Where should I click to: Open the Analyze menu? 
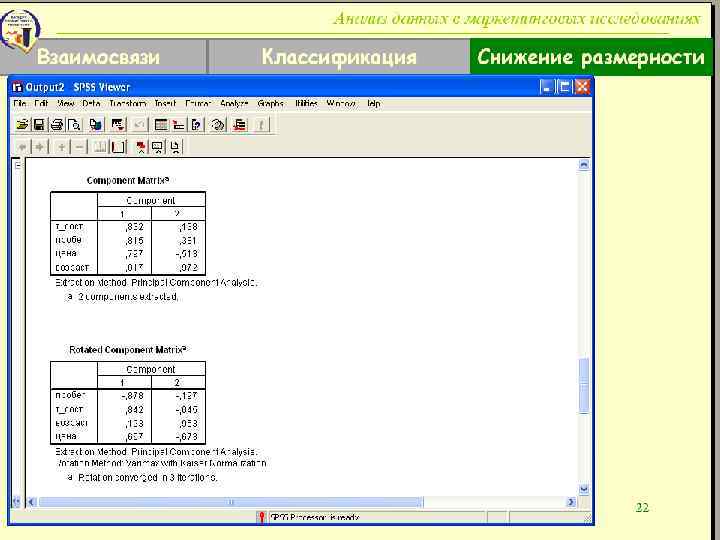click(x=234, y=104)
